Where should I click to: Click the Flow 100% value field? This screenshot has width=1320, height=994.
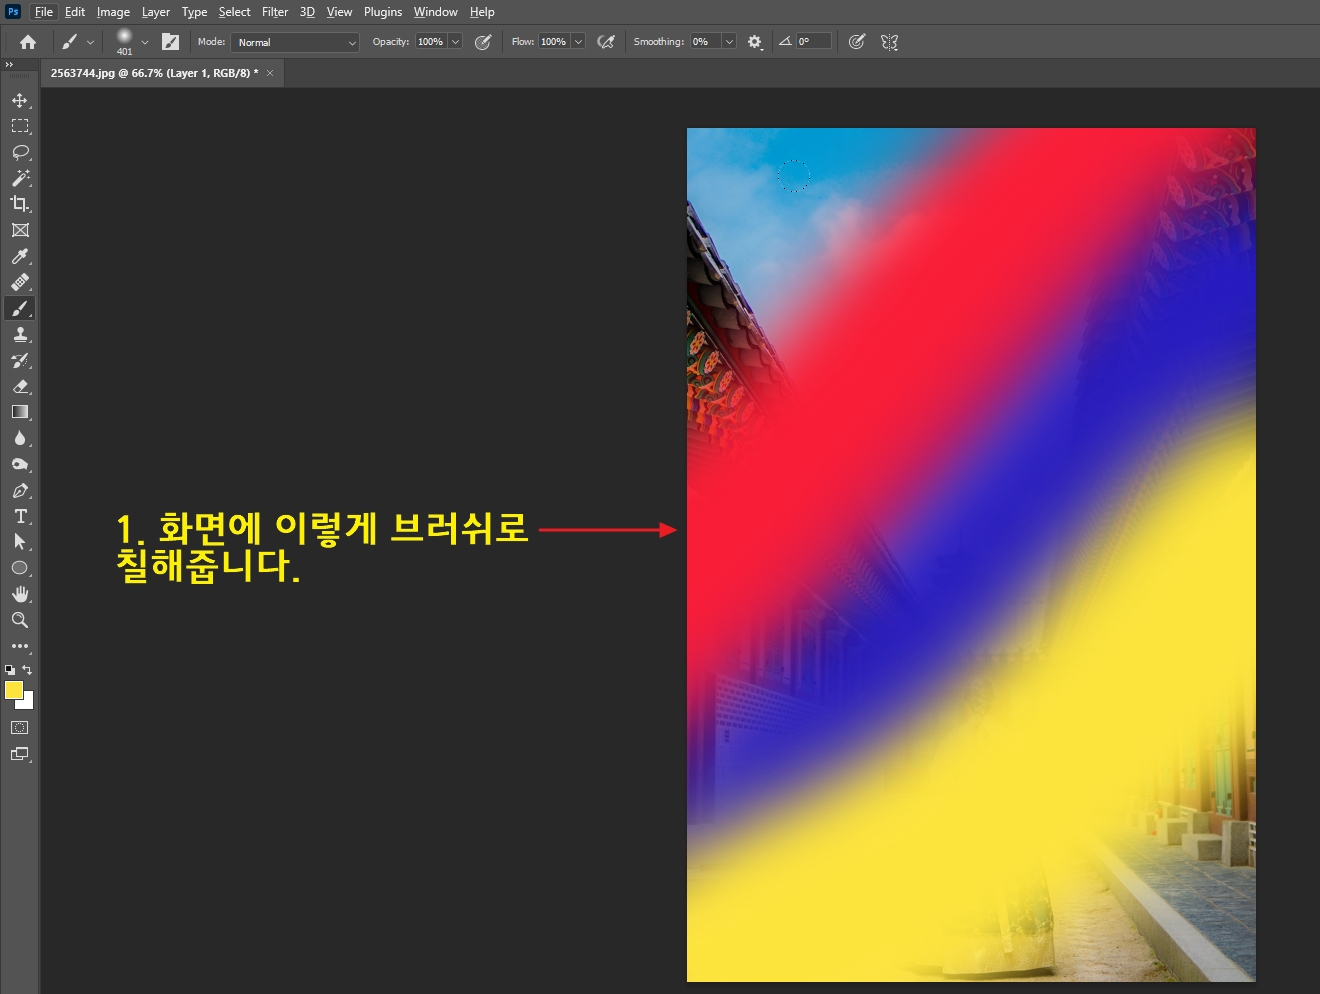(554, 42)
